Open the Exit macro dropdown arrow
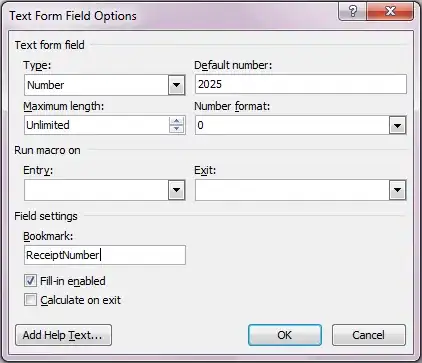422x363 pixels. click(397, 190)
